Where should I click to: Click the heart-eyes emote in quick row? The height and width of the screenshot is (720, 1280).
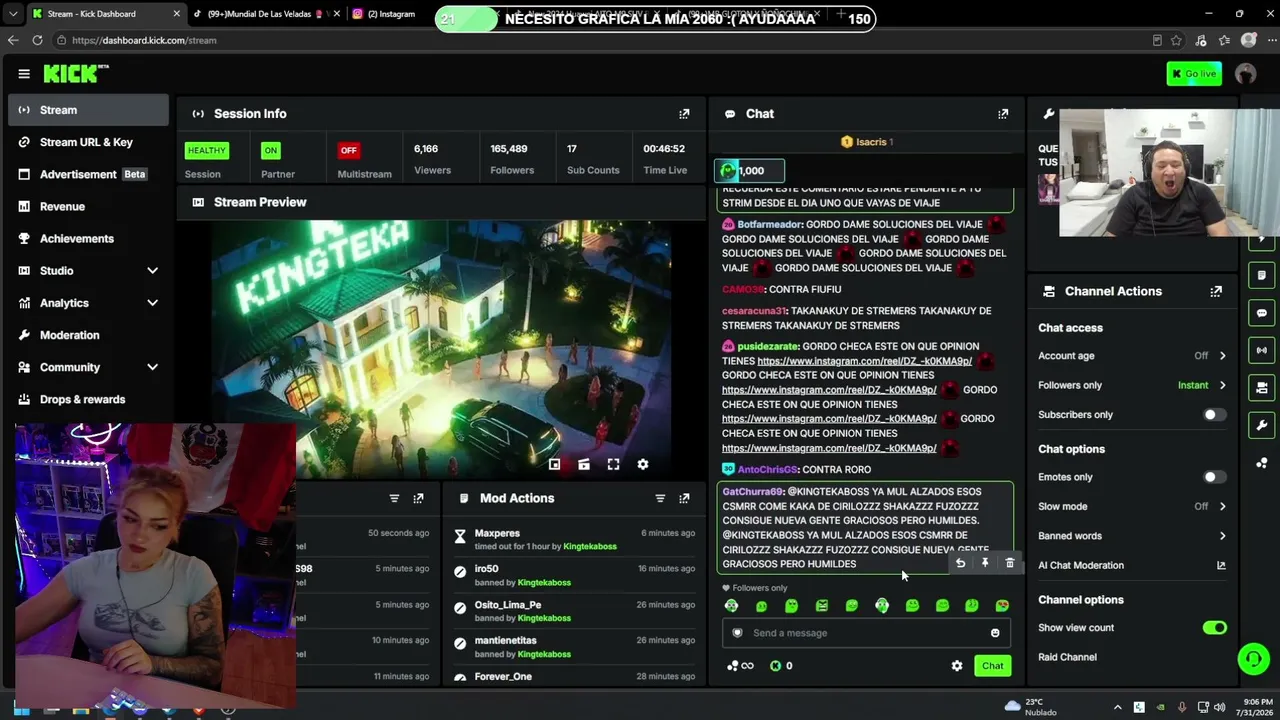[x=1002, y=606]
